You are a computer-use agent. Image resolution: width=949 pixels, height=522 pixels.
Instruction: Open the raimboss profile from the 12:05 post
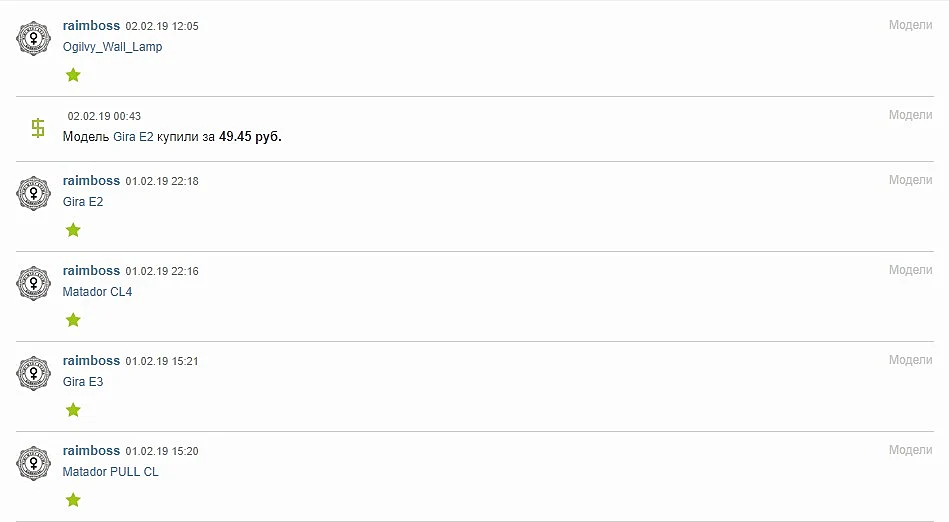click(91, 26)
